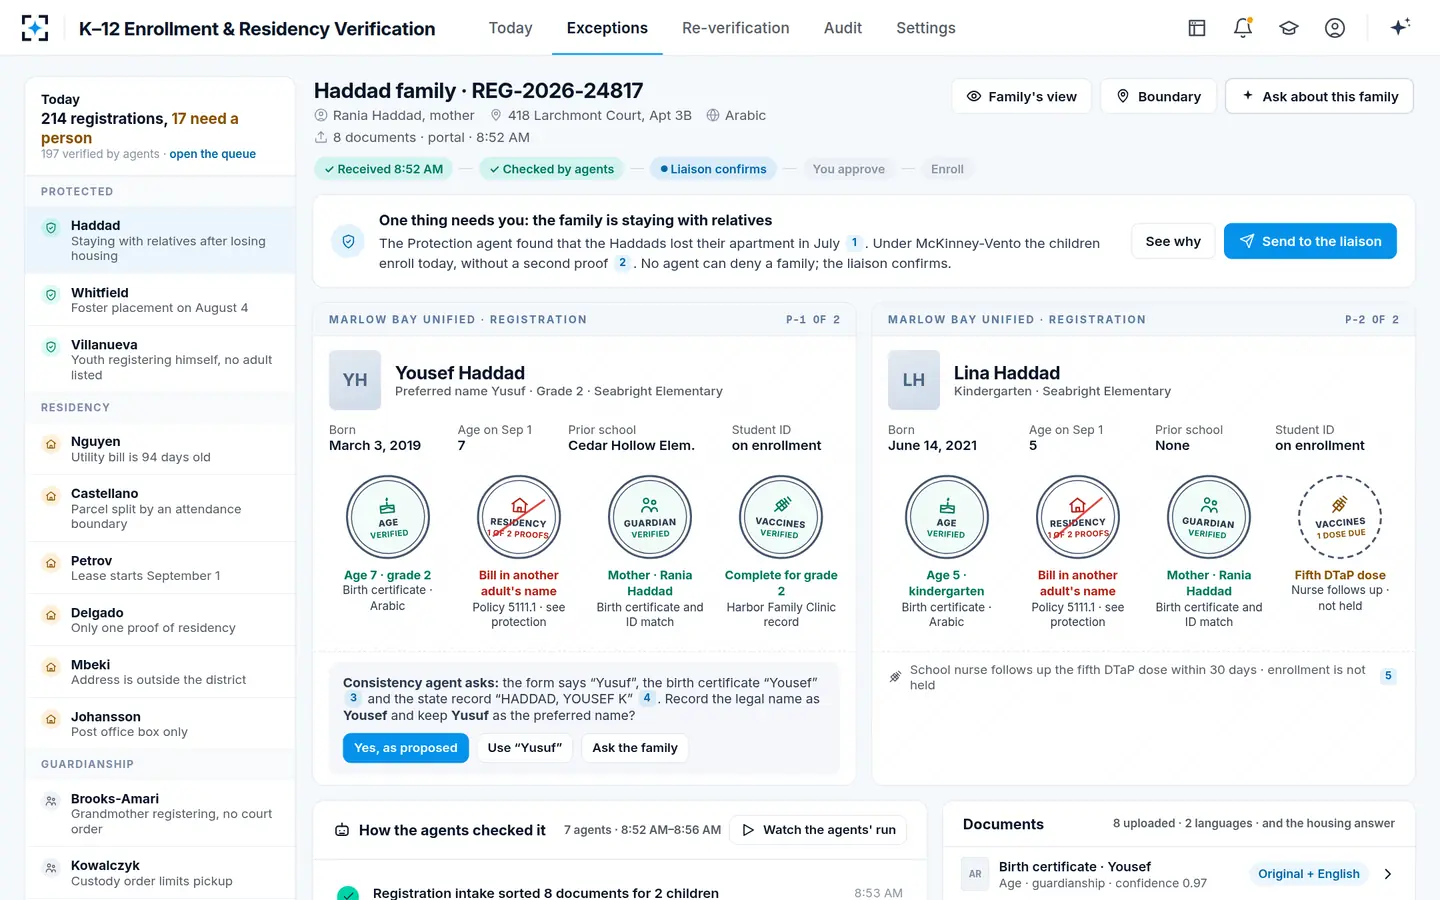Open the user profile icon
The width and height of the screenshot is (1440, 900).
coord(1335,28)
